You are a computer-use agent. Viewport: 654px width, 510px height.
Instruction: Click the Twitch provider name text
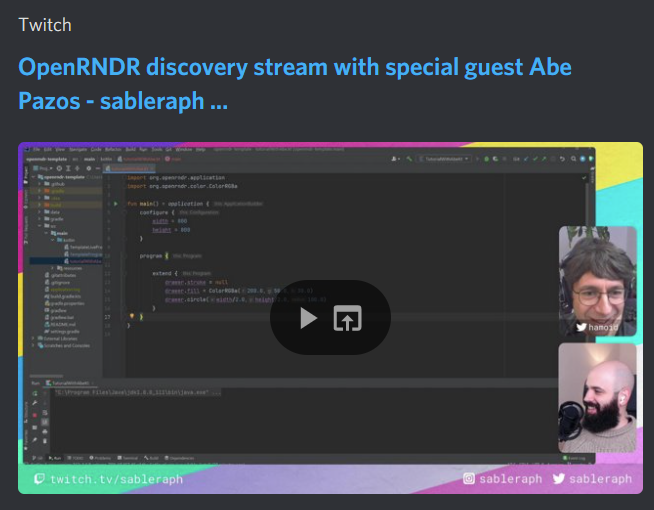45,25
